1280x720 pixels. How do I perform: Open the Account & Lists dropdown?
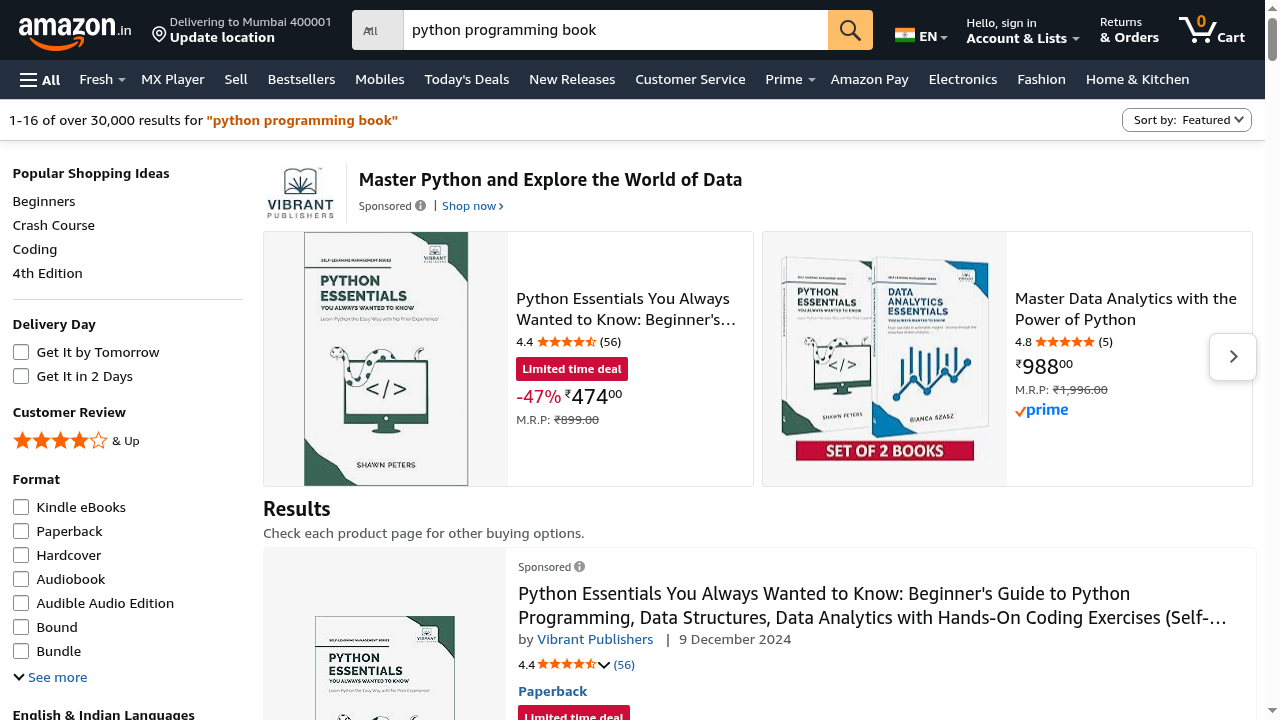(1023, 31)
